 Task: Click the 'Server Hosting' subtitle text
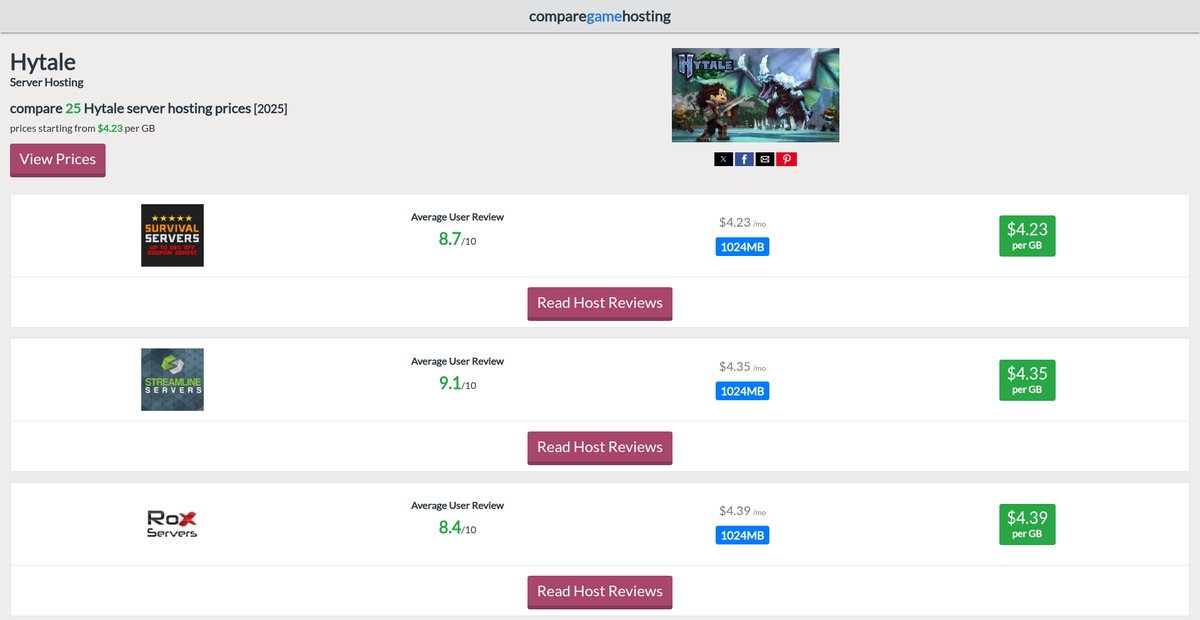(47, 82)
